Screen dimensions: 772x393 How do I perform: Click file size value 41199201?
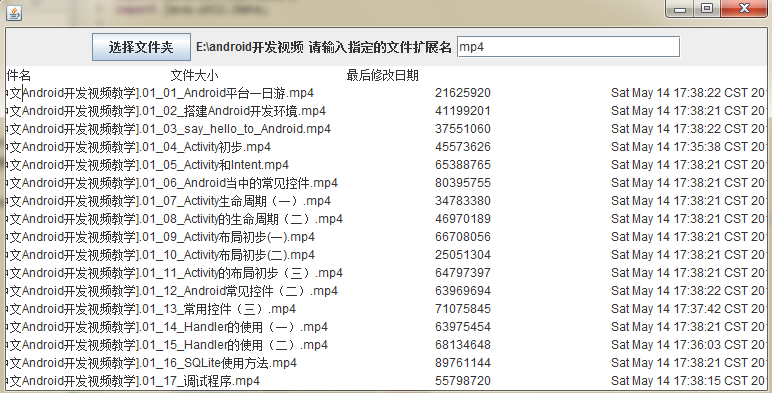pyautogui.click(x=463, y=111)
